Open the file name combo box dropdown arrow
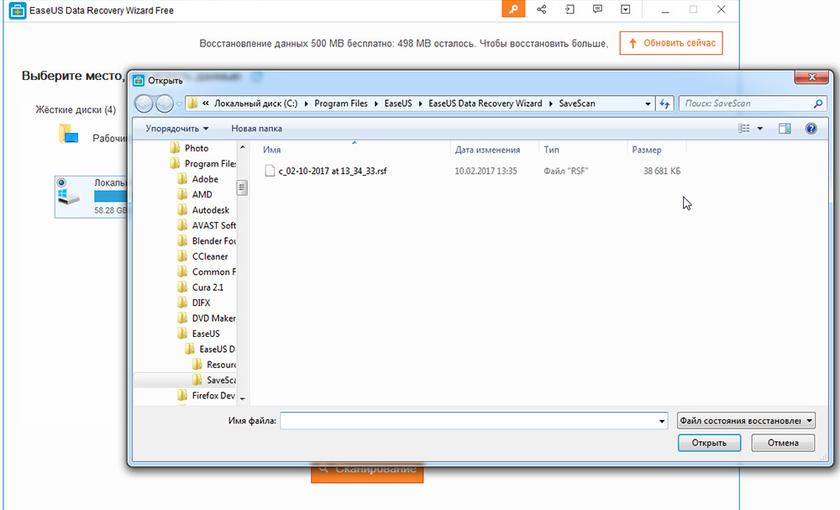The image size is (840, 510). [x=662, y=421]
